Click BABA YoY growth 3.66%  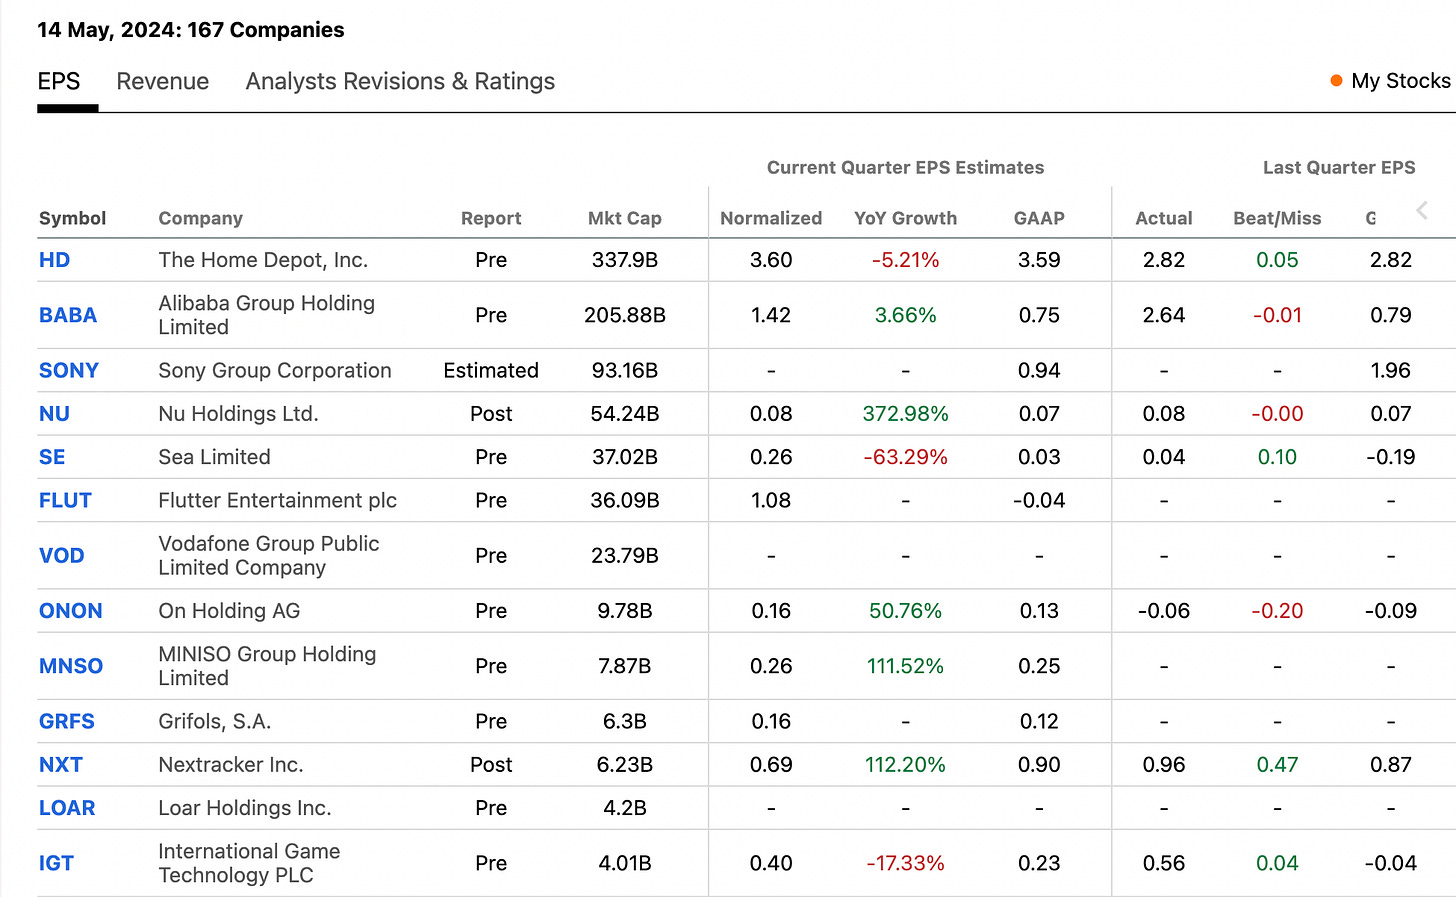[x=906, y=315]
